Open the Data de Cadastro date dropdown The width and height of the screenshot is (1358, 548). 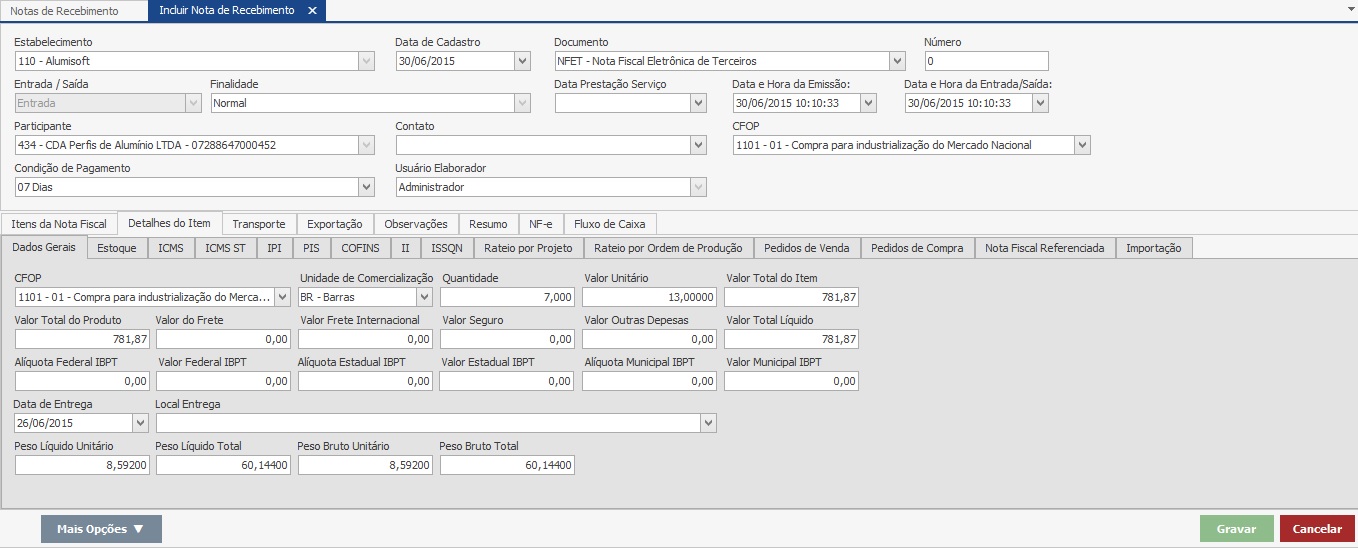[x=522, y=61]
